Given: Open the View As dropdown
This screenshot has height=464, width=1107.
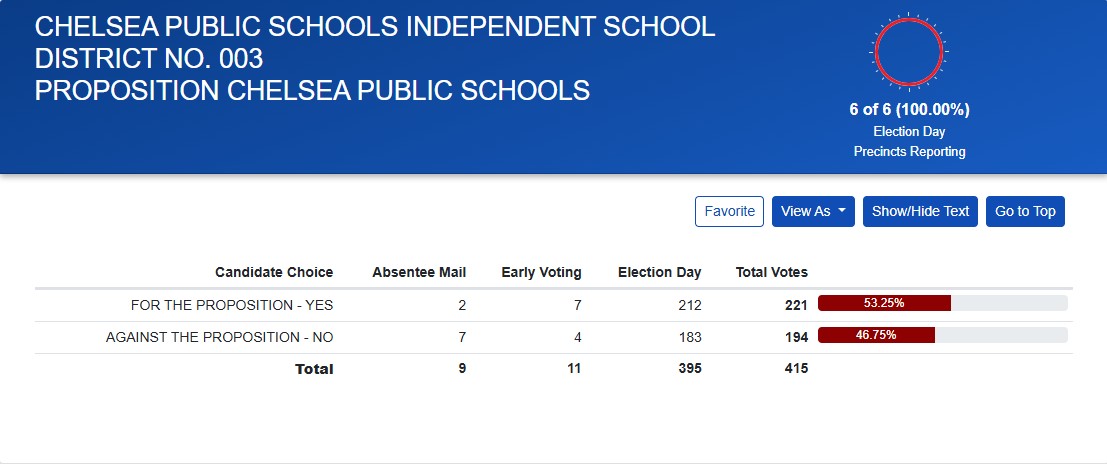Looking at the screenshot, I should click(x=812, y=211).
